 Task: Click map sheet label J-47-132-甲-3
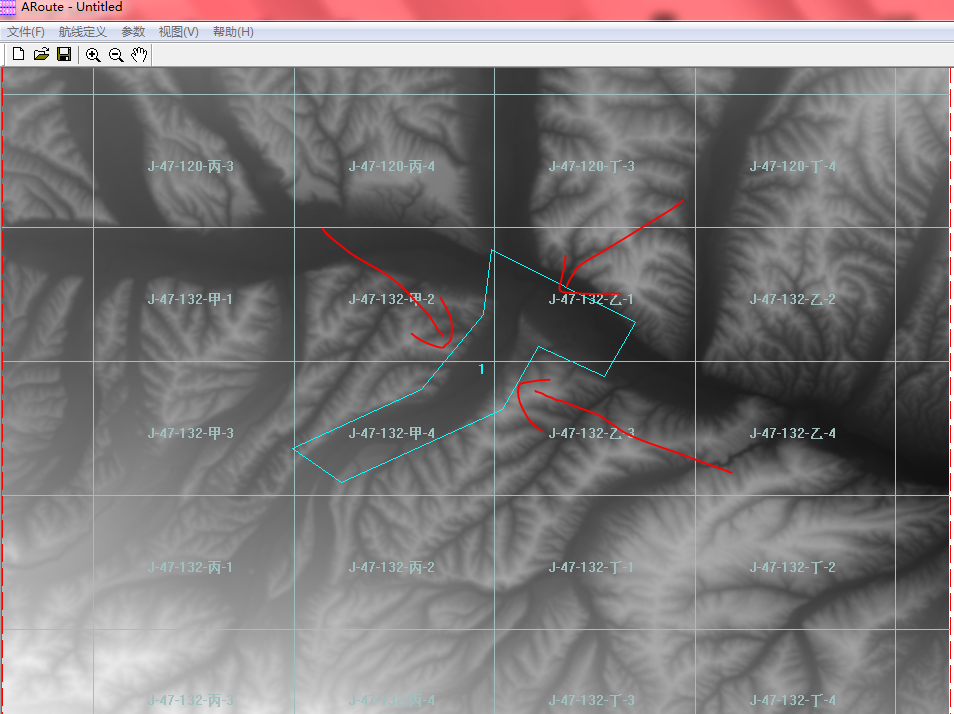(x=190, y=433)
